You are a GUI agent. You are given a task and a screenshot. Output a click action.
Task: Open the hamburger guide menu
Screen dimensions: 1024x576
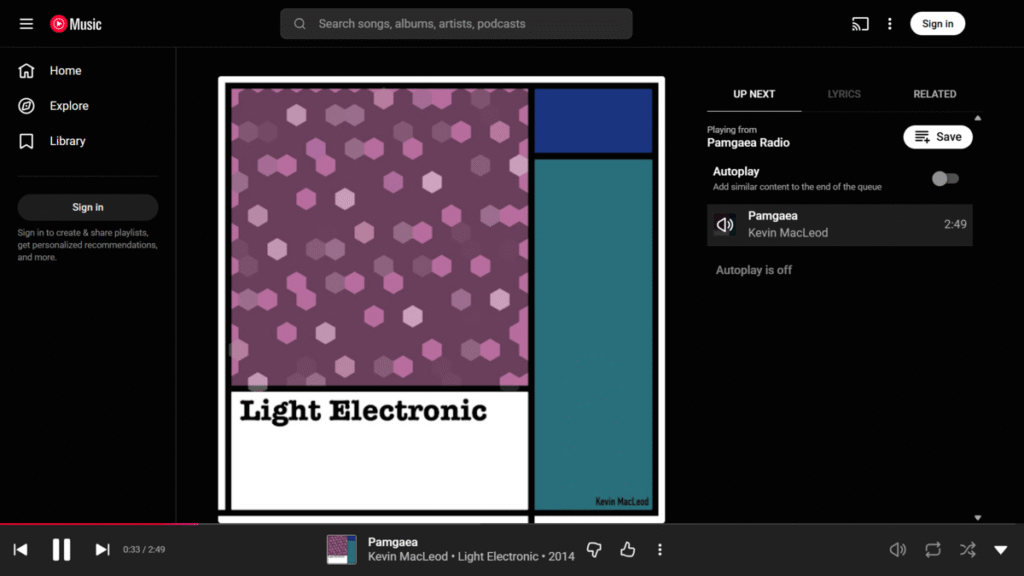coord(26,24)
